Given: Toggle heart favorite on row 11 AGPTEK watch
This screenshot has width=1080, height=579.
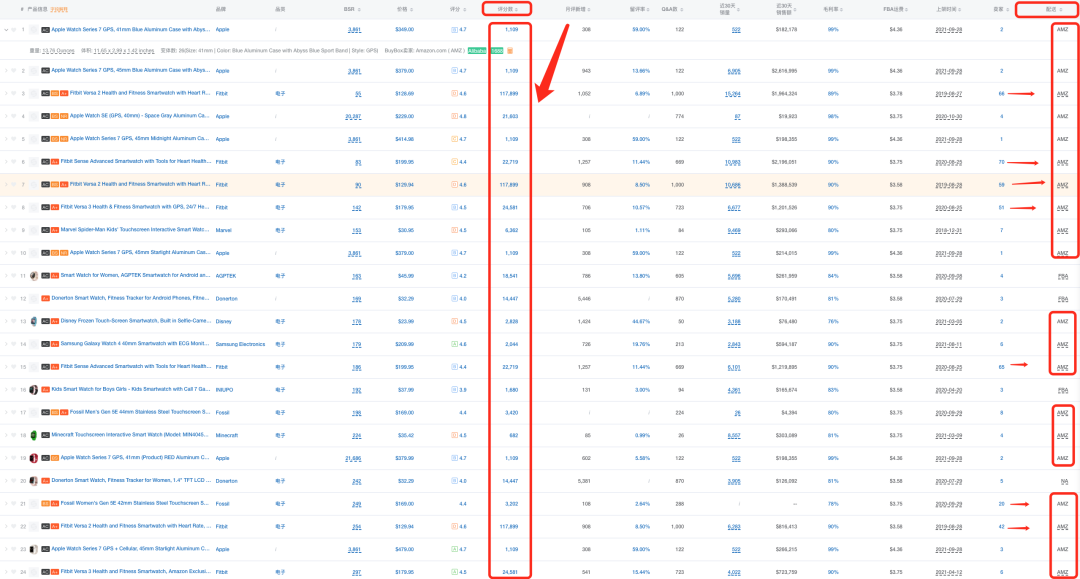Looking at the screenshot, I should point(14,275).
